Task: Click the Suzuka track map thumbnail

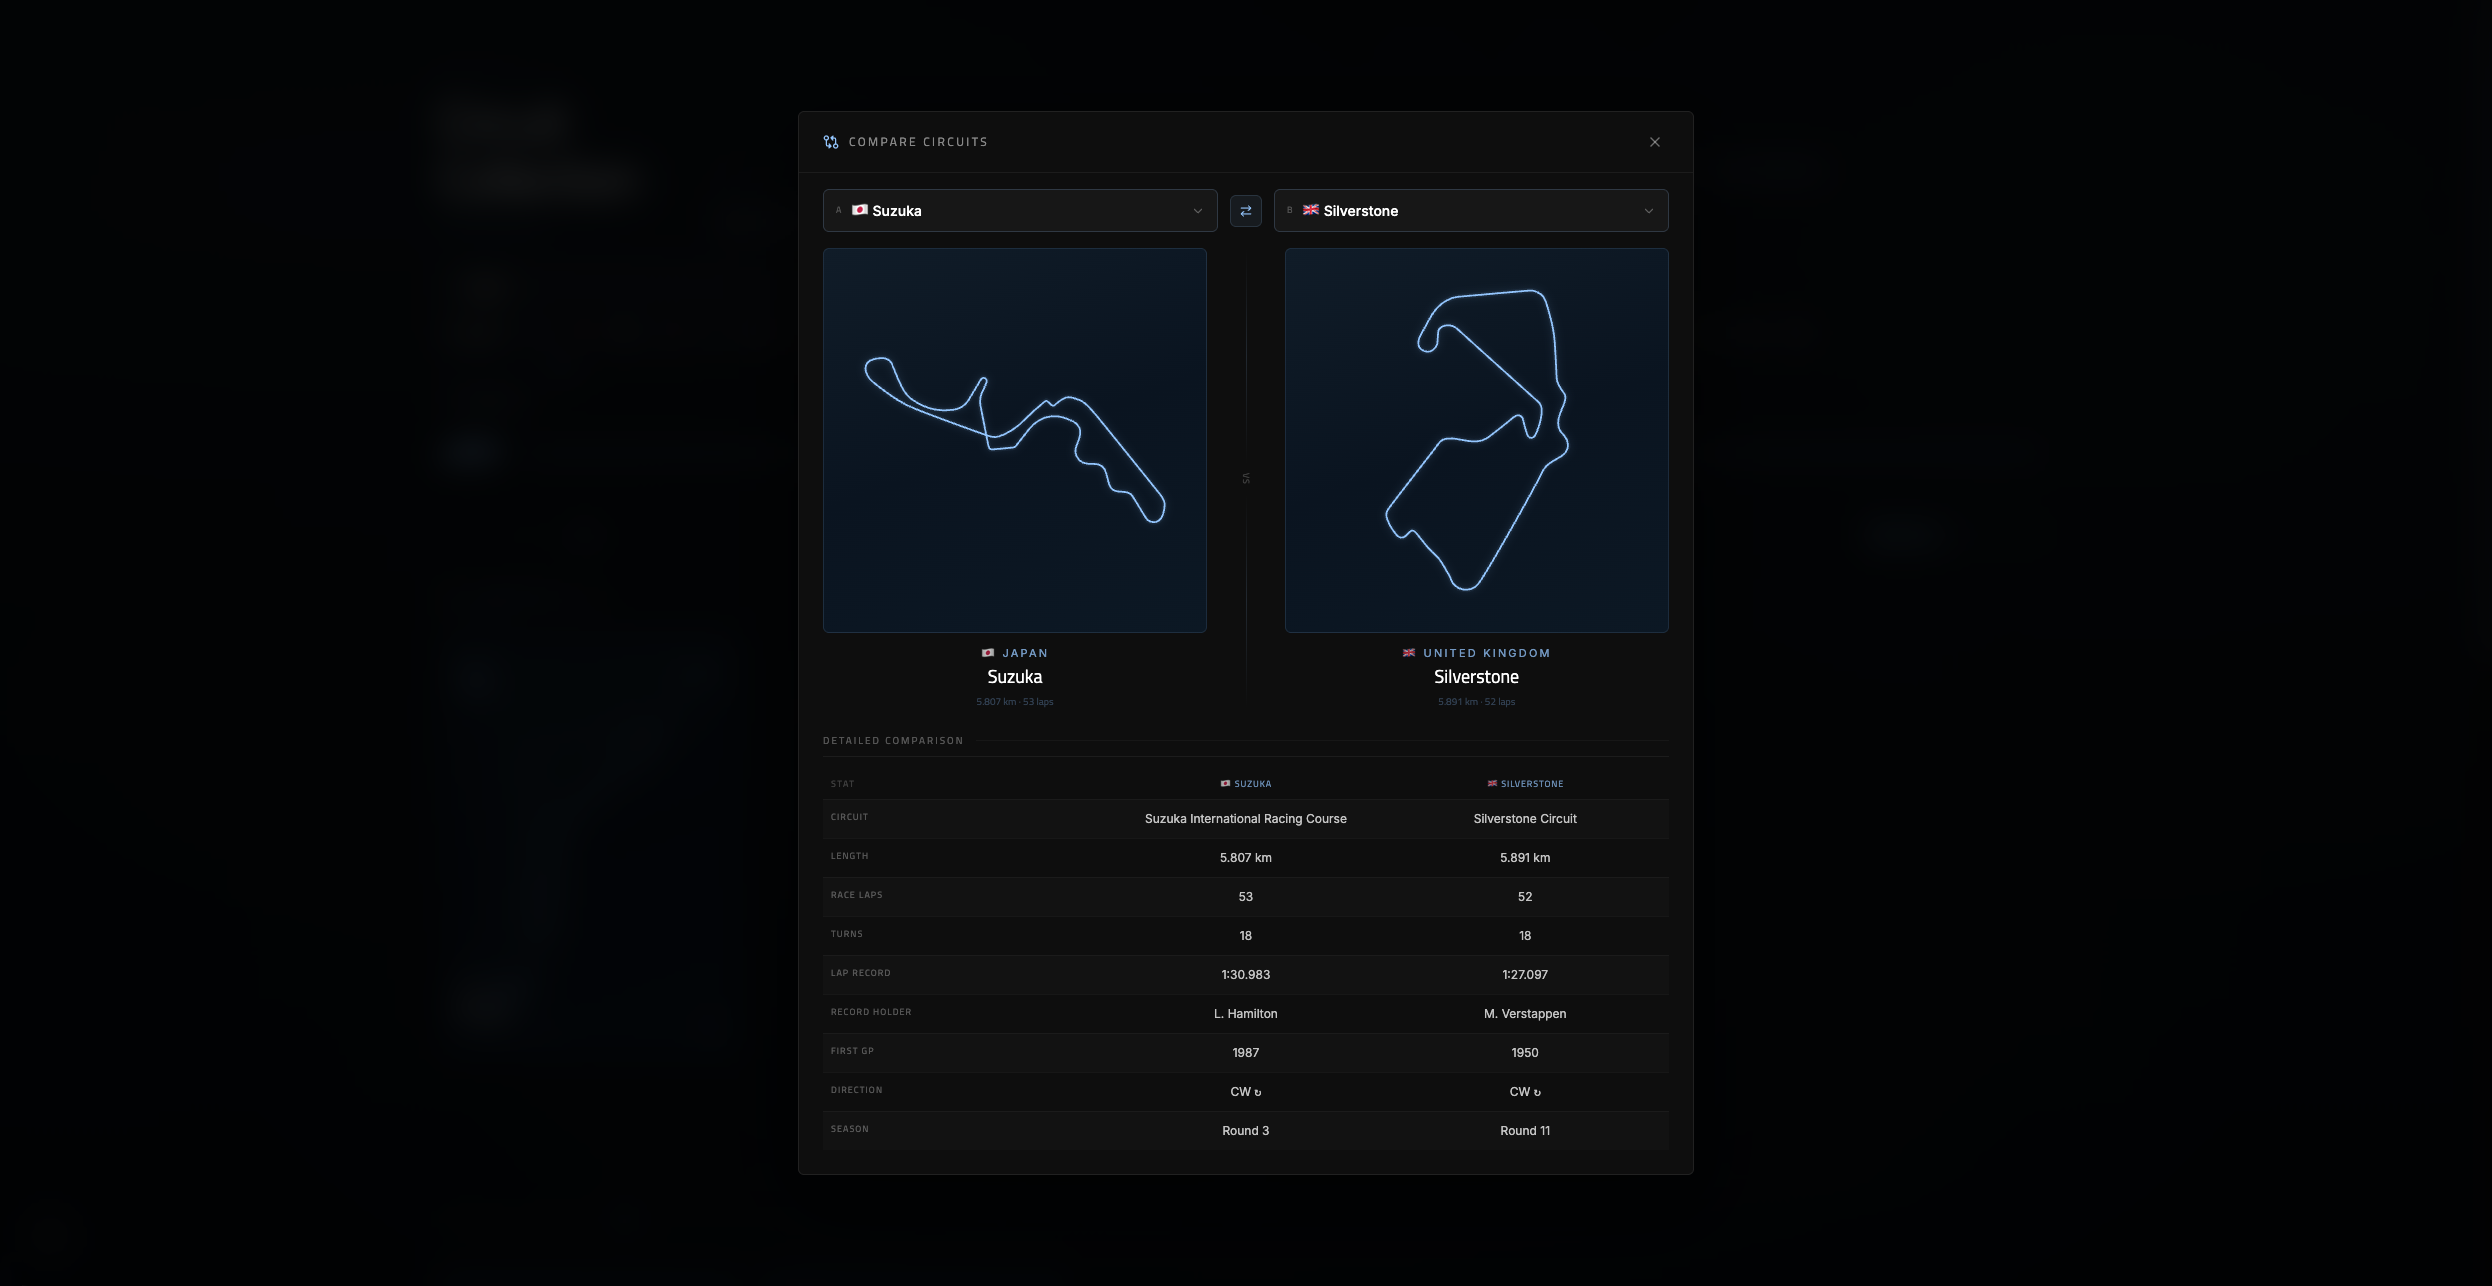Action: tap(1014, 440)
